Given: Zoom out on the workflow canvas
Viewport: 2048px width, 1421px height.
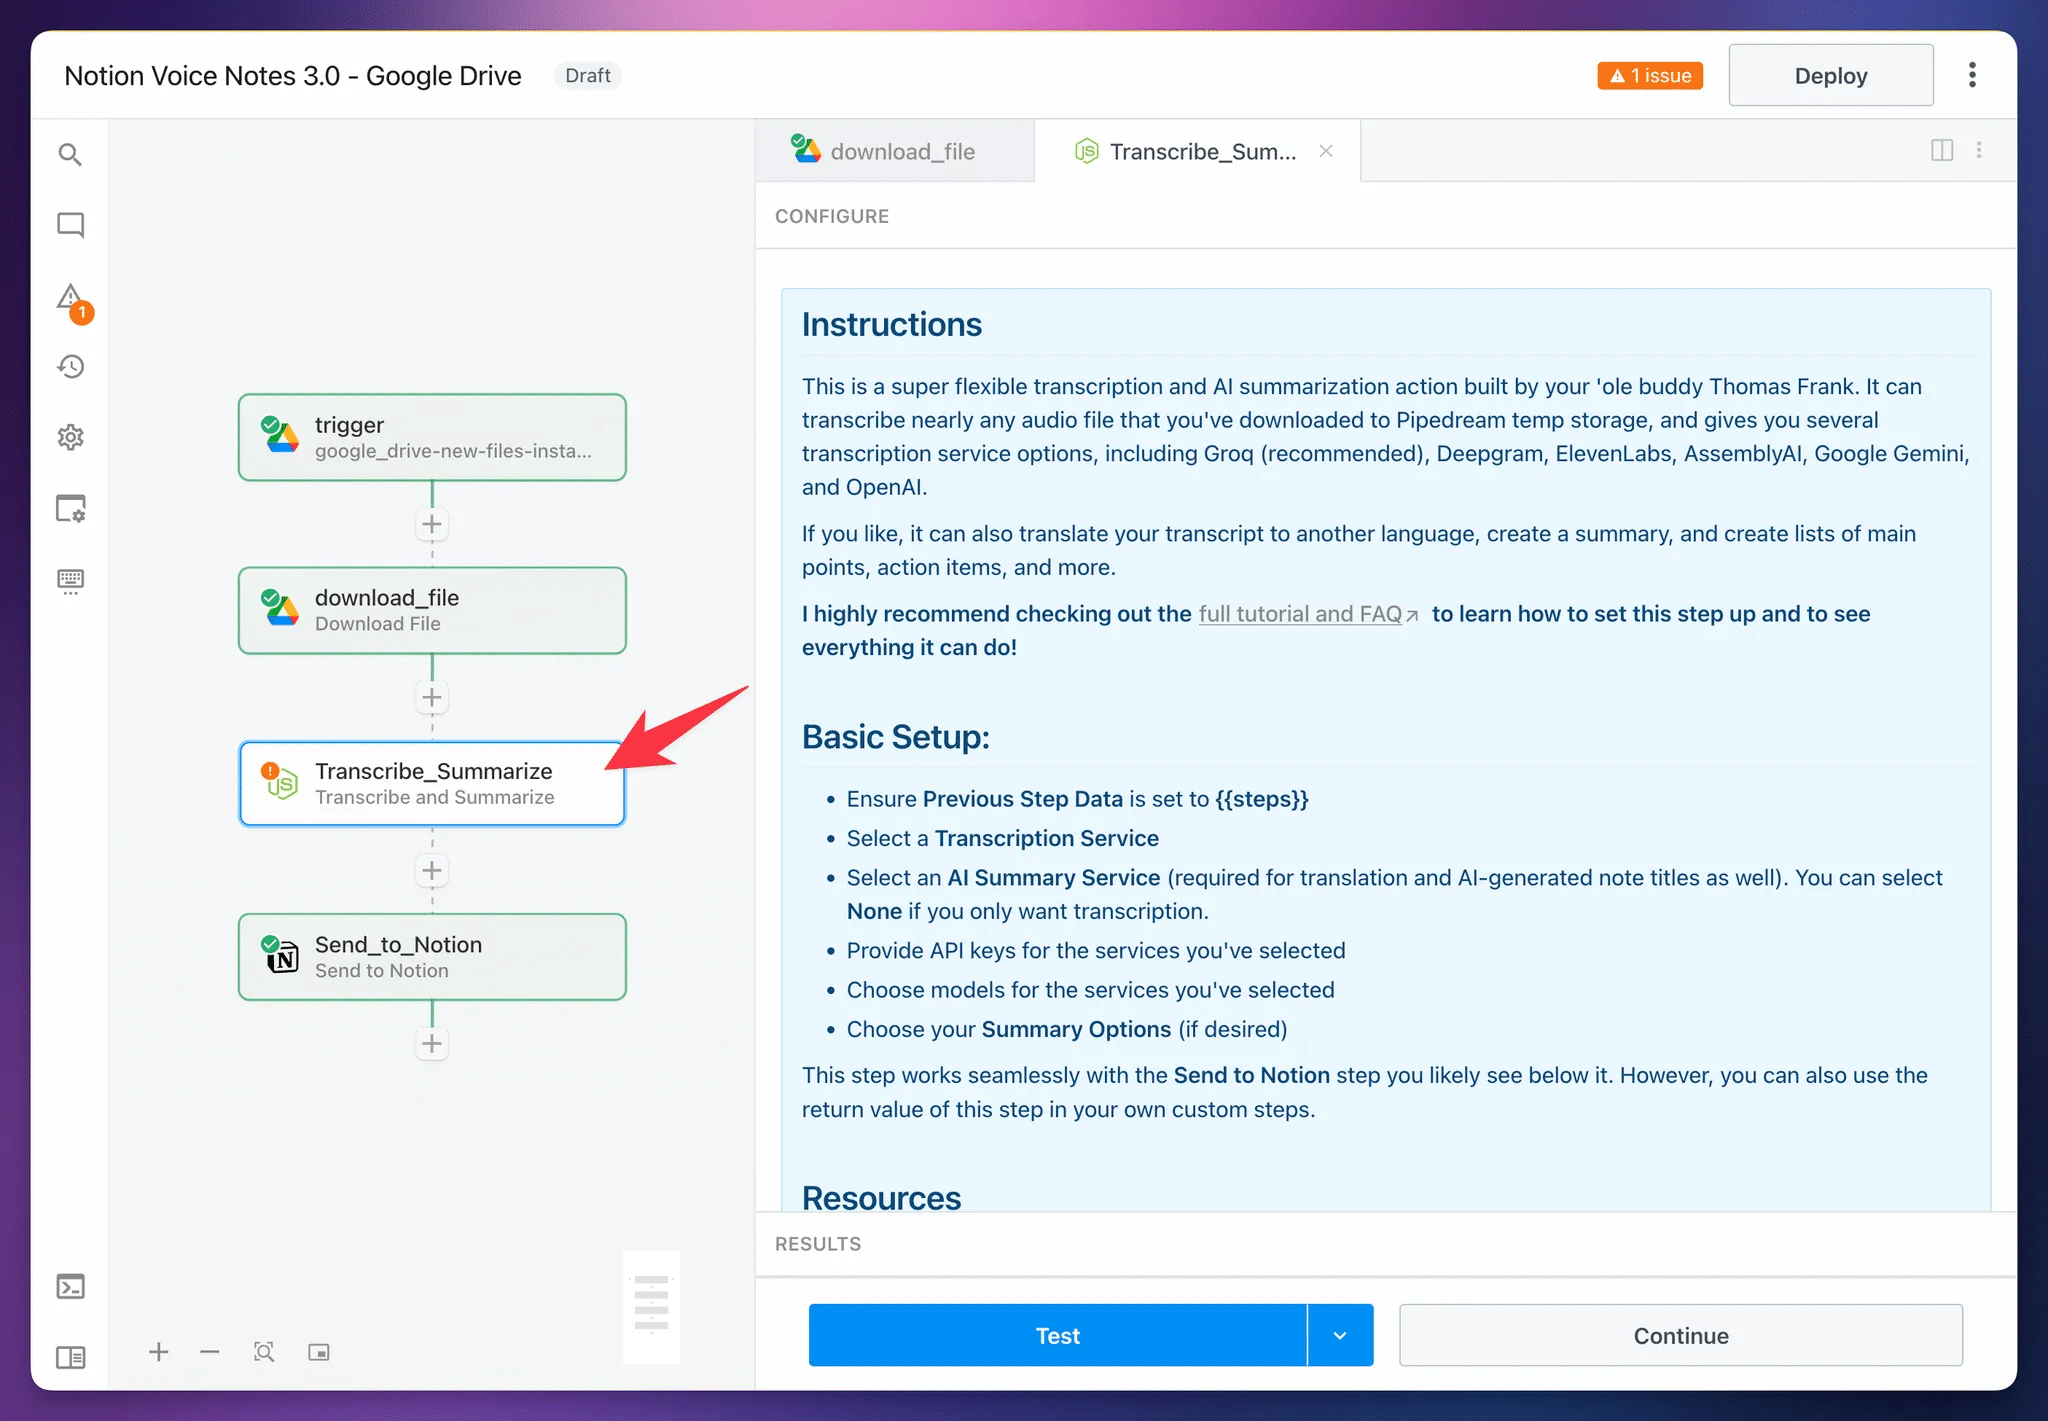Looking at the screenshot, I should [x=209, y=1352].
